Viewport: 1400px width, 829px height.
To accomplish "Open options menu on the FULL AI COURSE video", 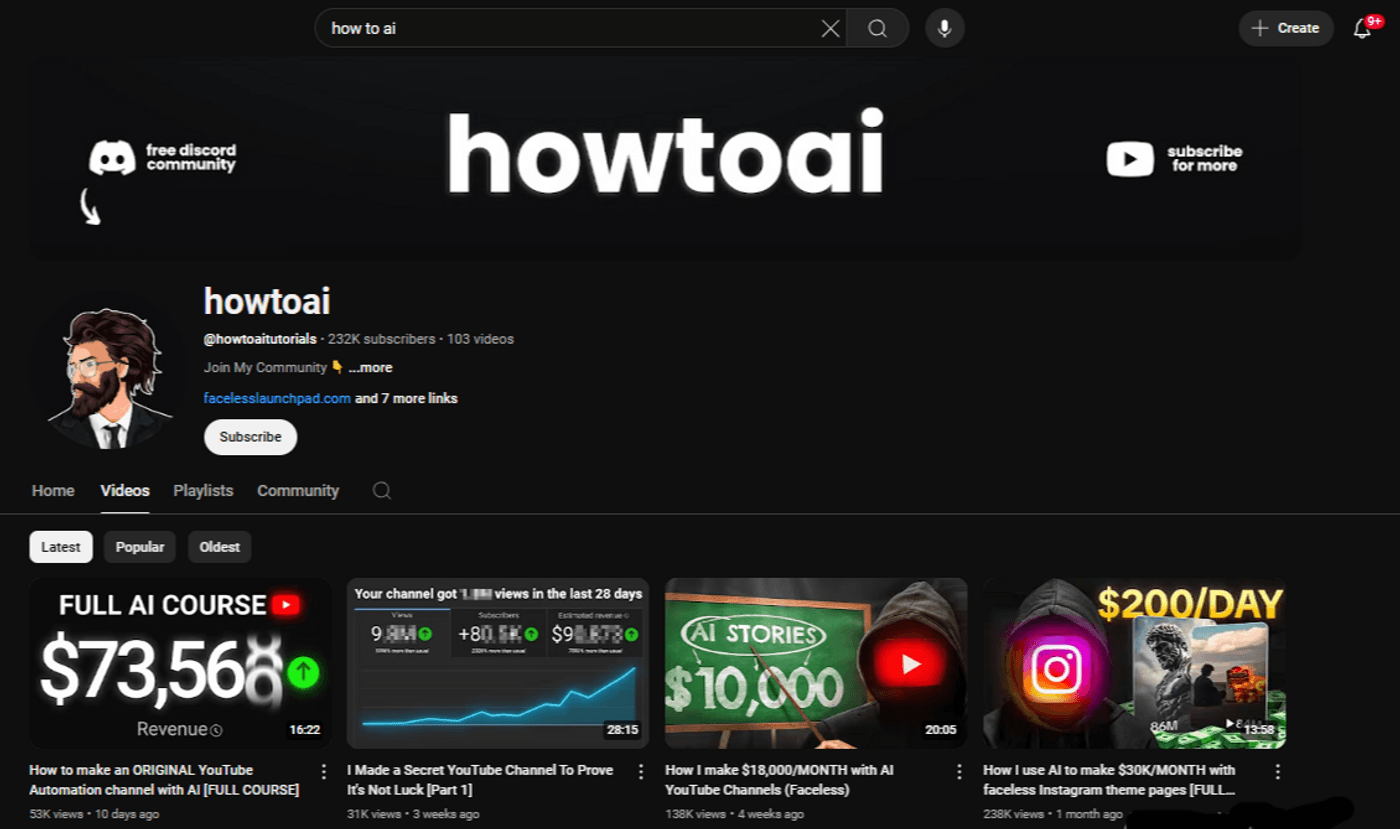I will [323, 771].
